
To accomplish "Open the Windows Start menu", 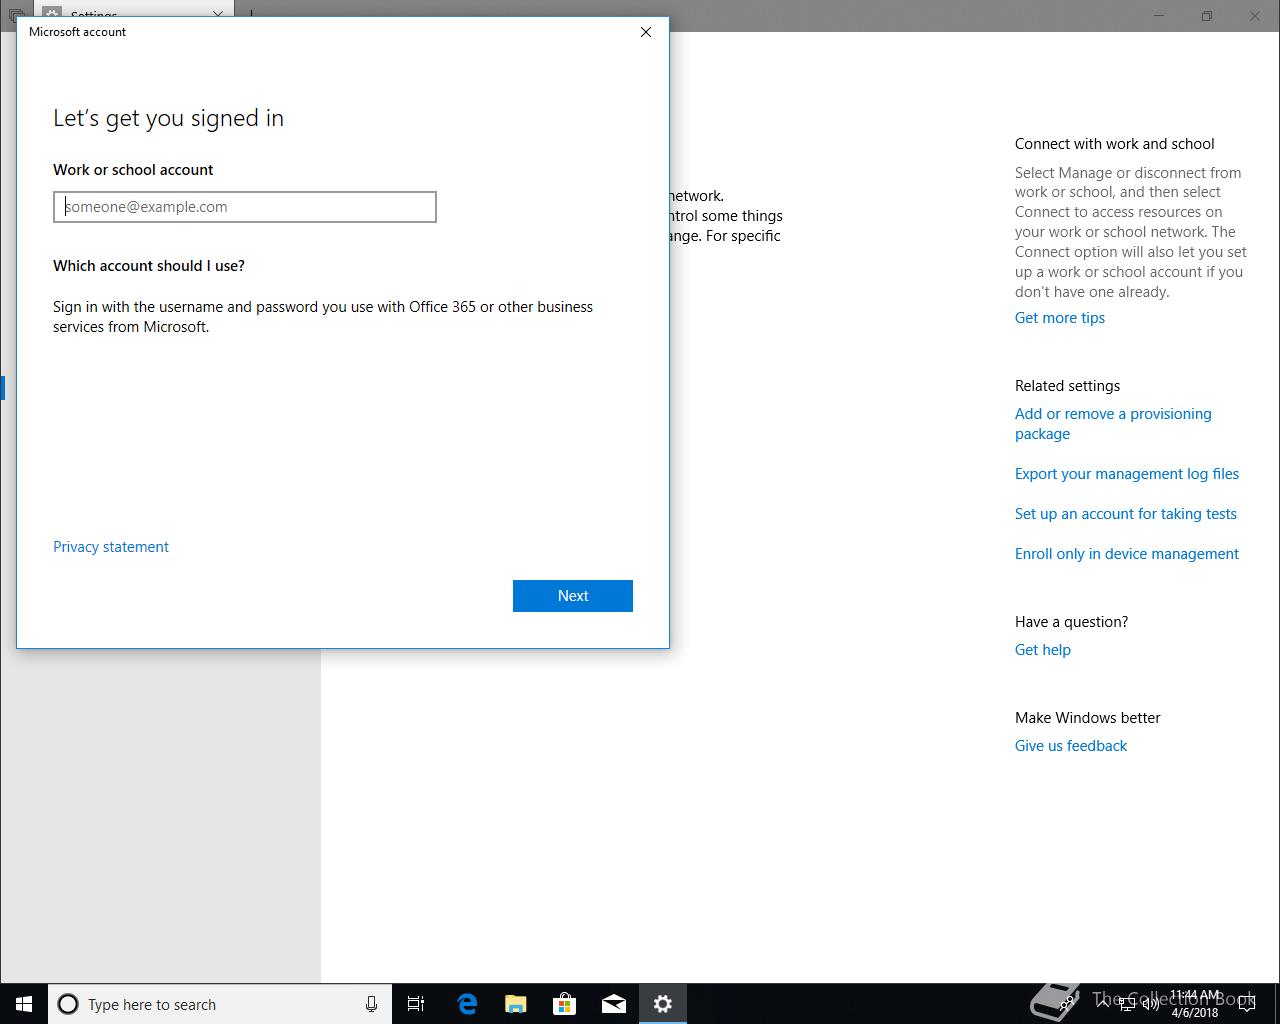I will [x=24, y=1004].
